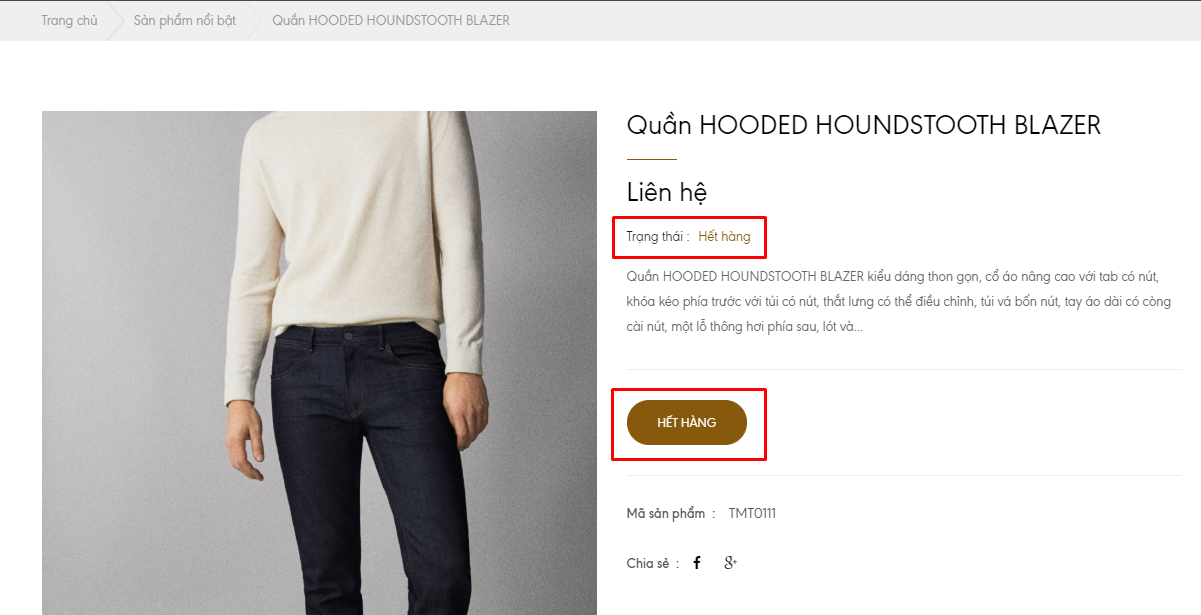1201x615 pixels.
Task: Click the chevron separator after Trang chủ
Action: tap(116, 20)
